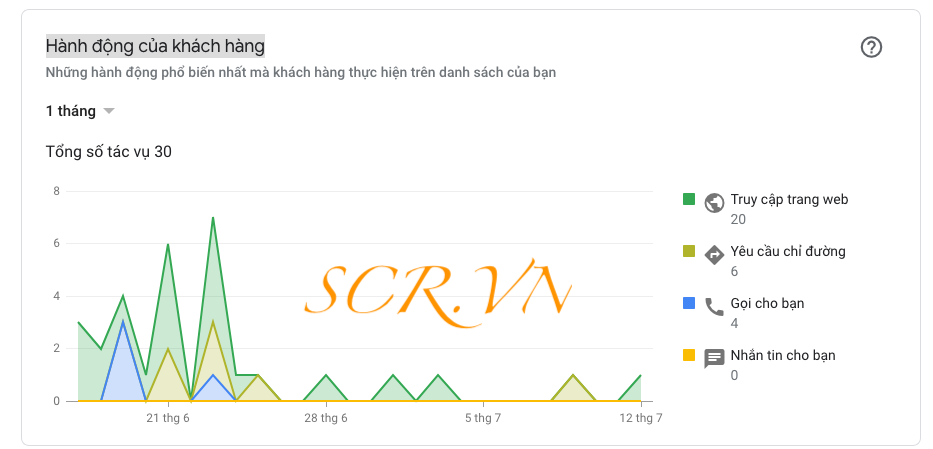Click the yellow legend color square
The image size is (933, 449).
689,355
